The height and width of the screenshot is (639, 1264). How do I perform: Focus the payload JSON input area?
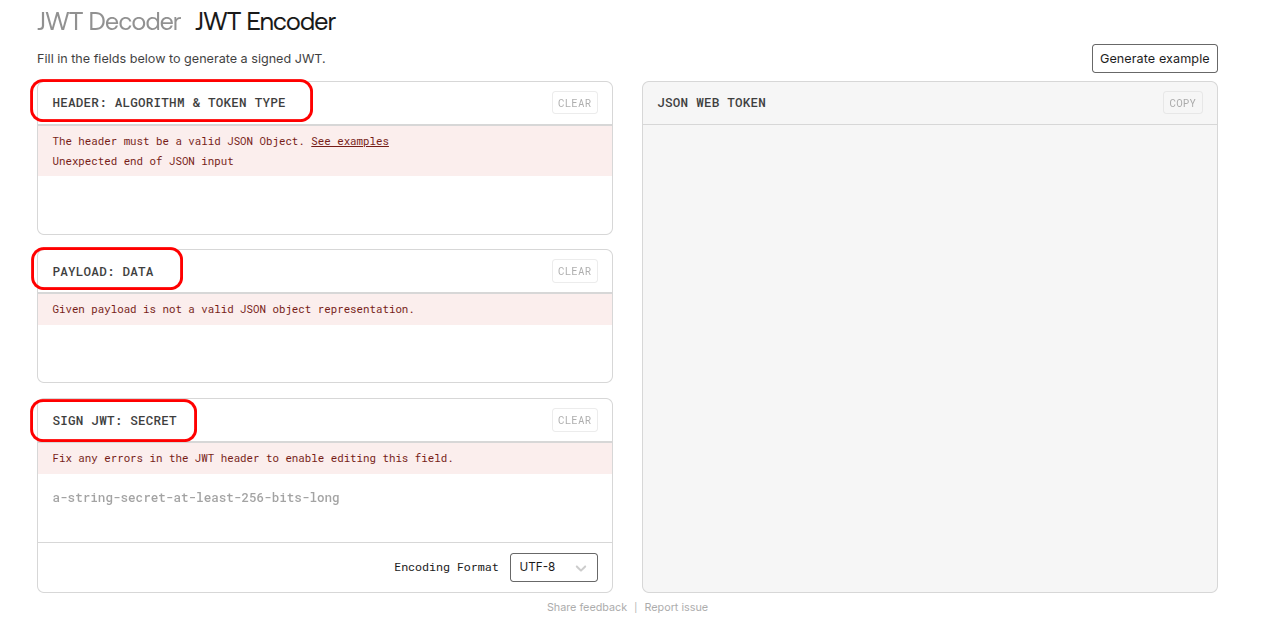(324, 352)
